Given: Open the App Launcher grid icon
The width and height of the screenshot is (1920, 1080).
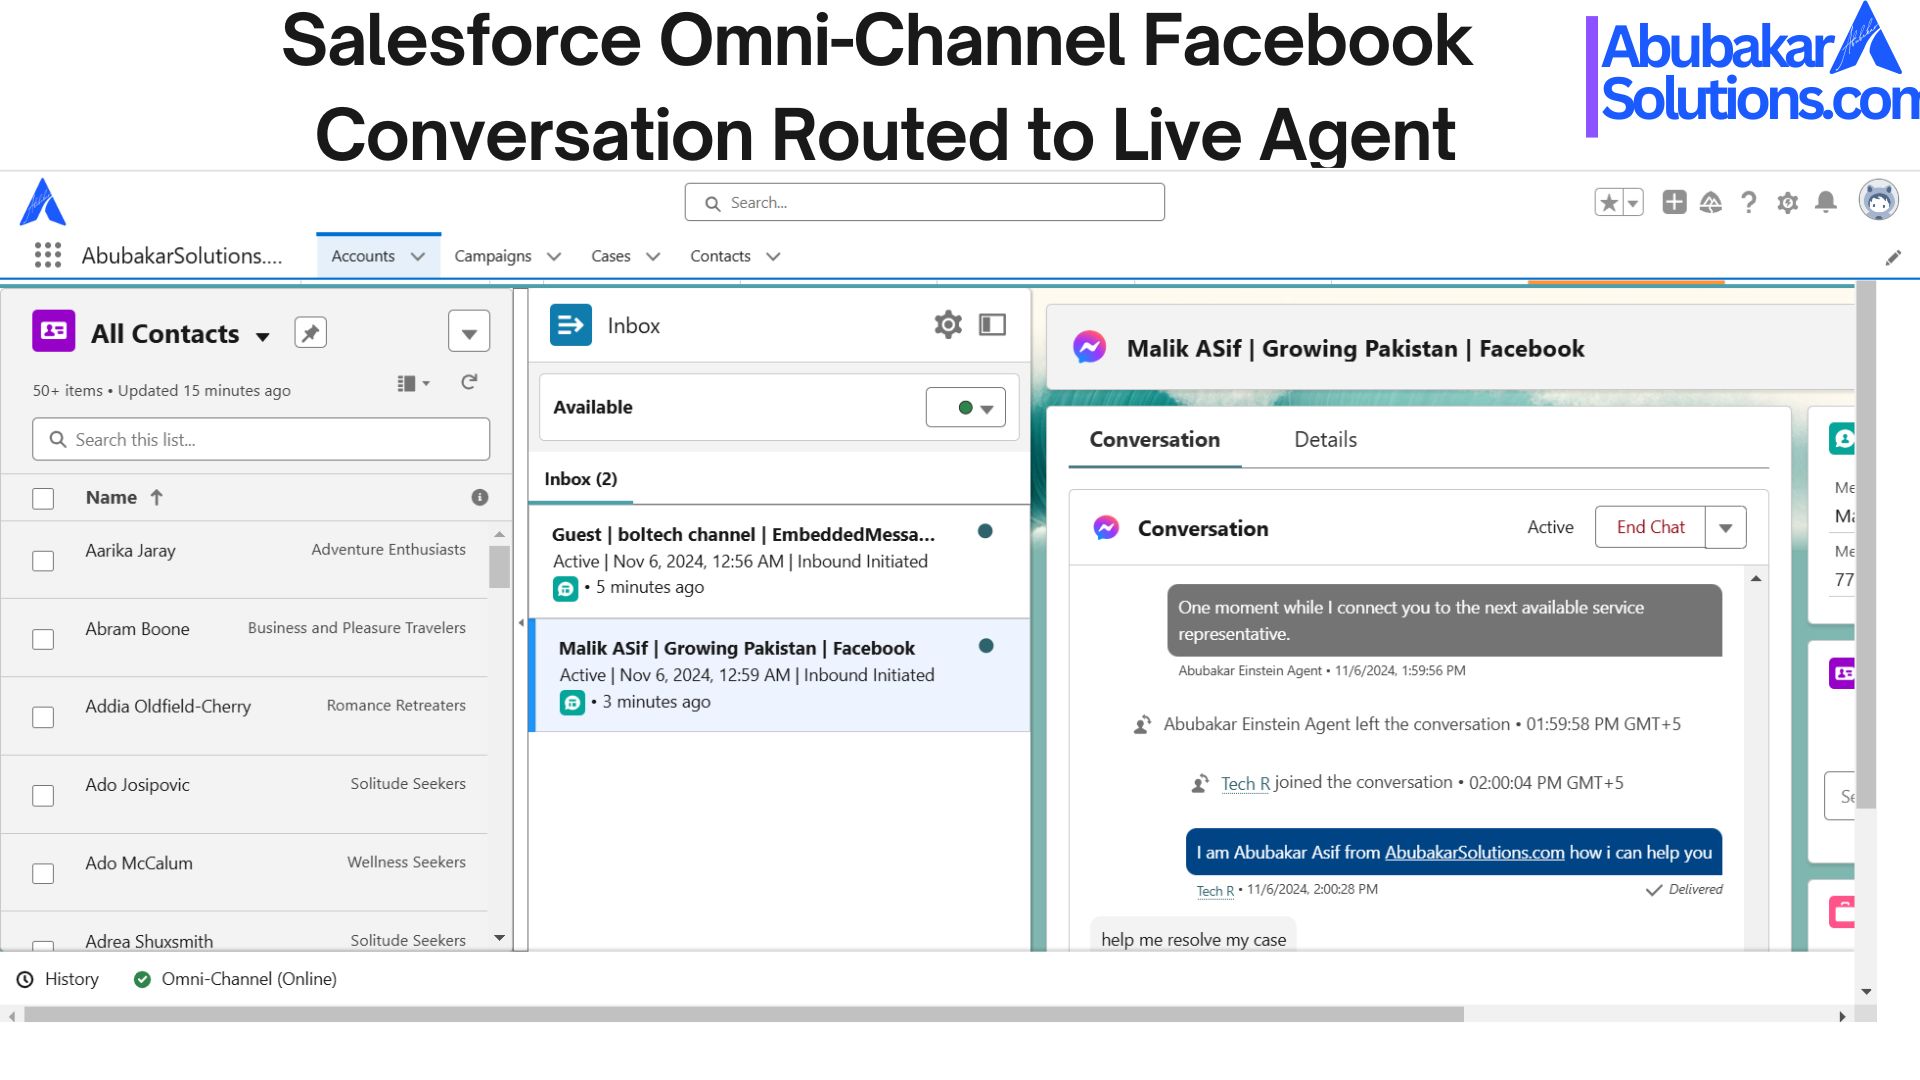Looking at the screenshot, I should (48, 255).
